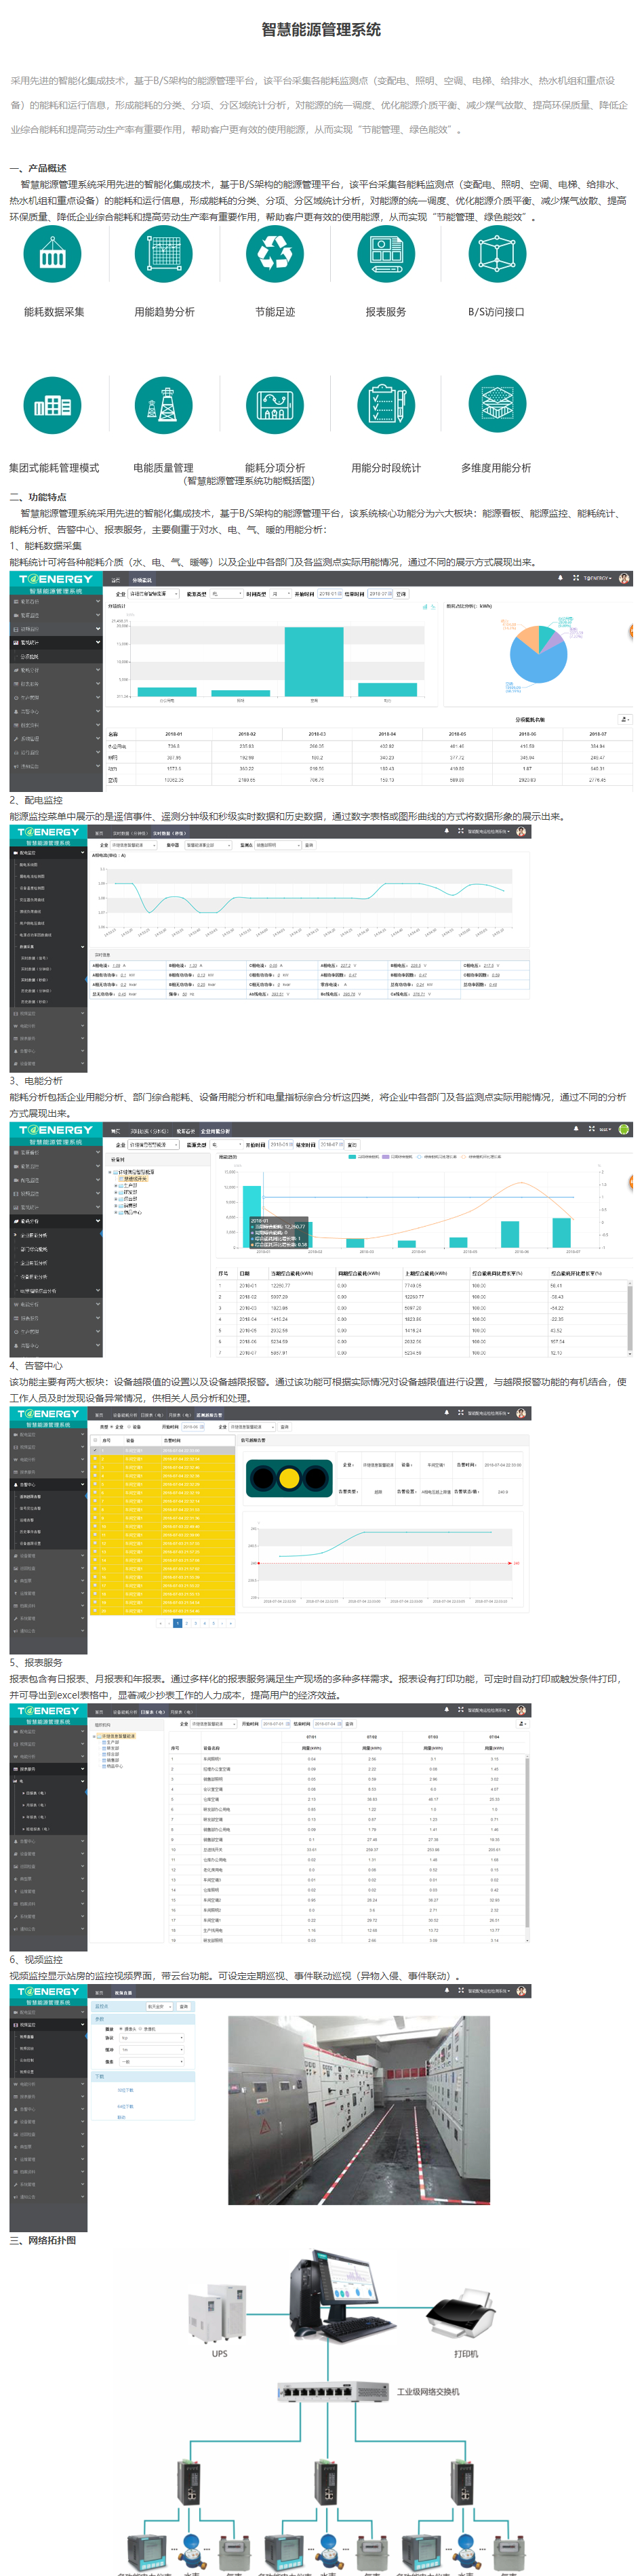This screenshot has width=644, height=2576.
Task: Click the power quality management tower icon
Action: pyautogui.click(x=163, y=405)
